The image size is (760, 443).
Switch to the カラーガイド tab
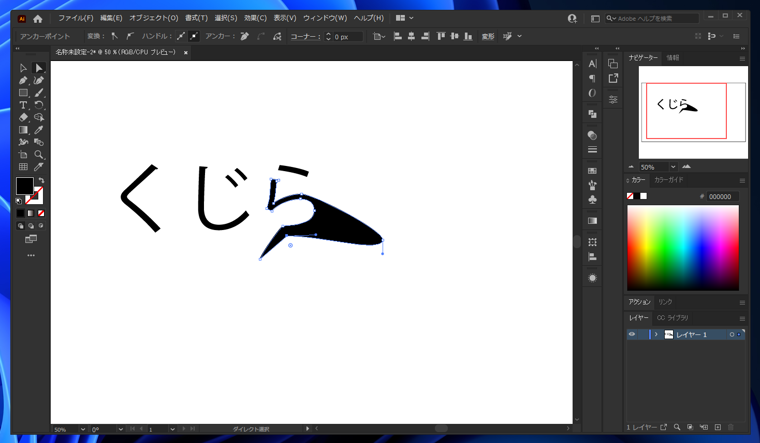click(x=668, y=180)
